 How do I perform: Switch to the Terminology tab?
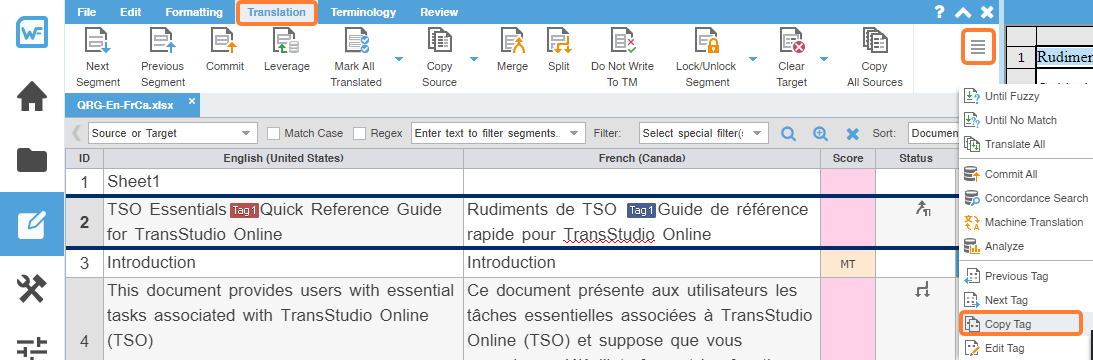(x=363, y=12)
